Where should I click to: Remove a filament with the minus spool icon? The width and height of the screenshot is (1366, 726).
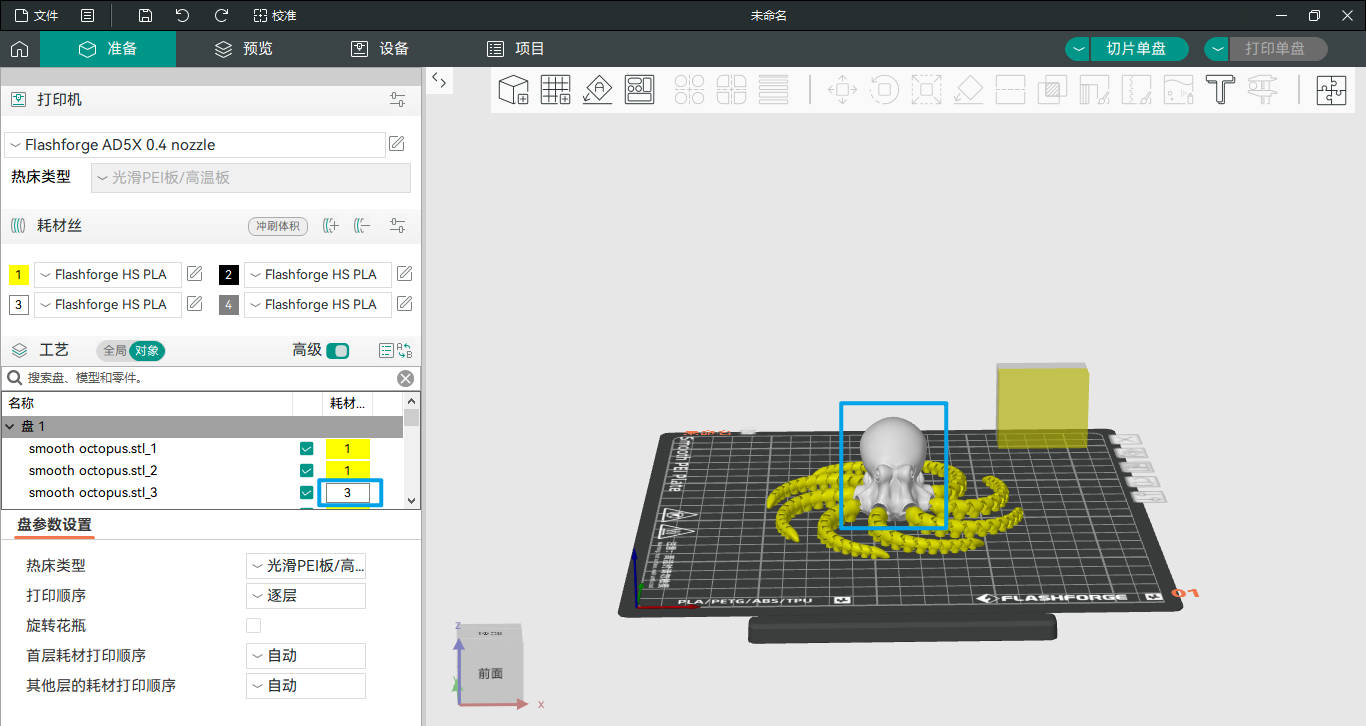(x=363, y=226)
